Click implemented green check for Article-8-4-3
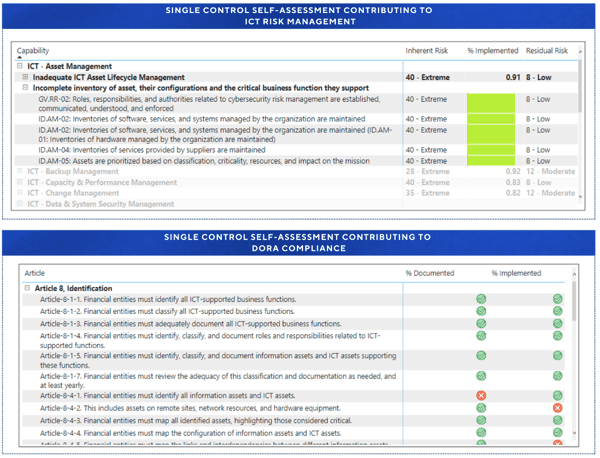This screenshot has width=600, height=458. (558, 420)
